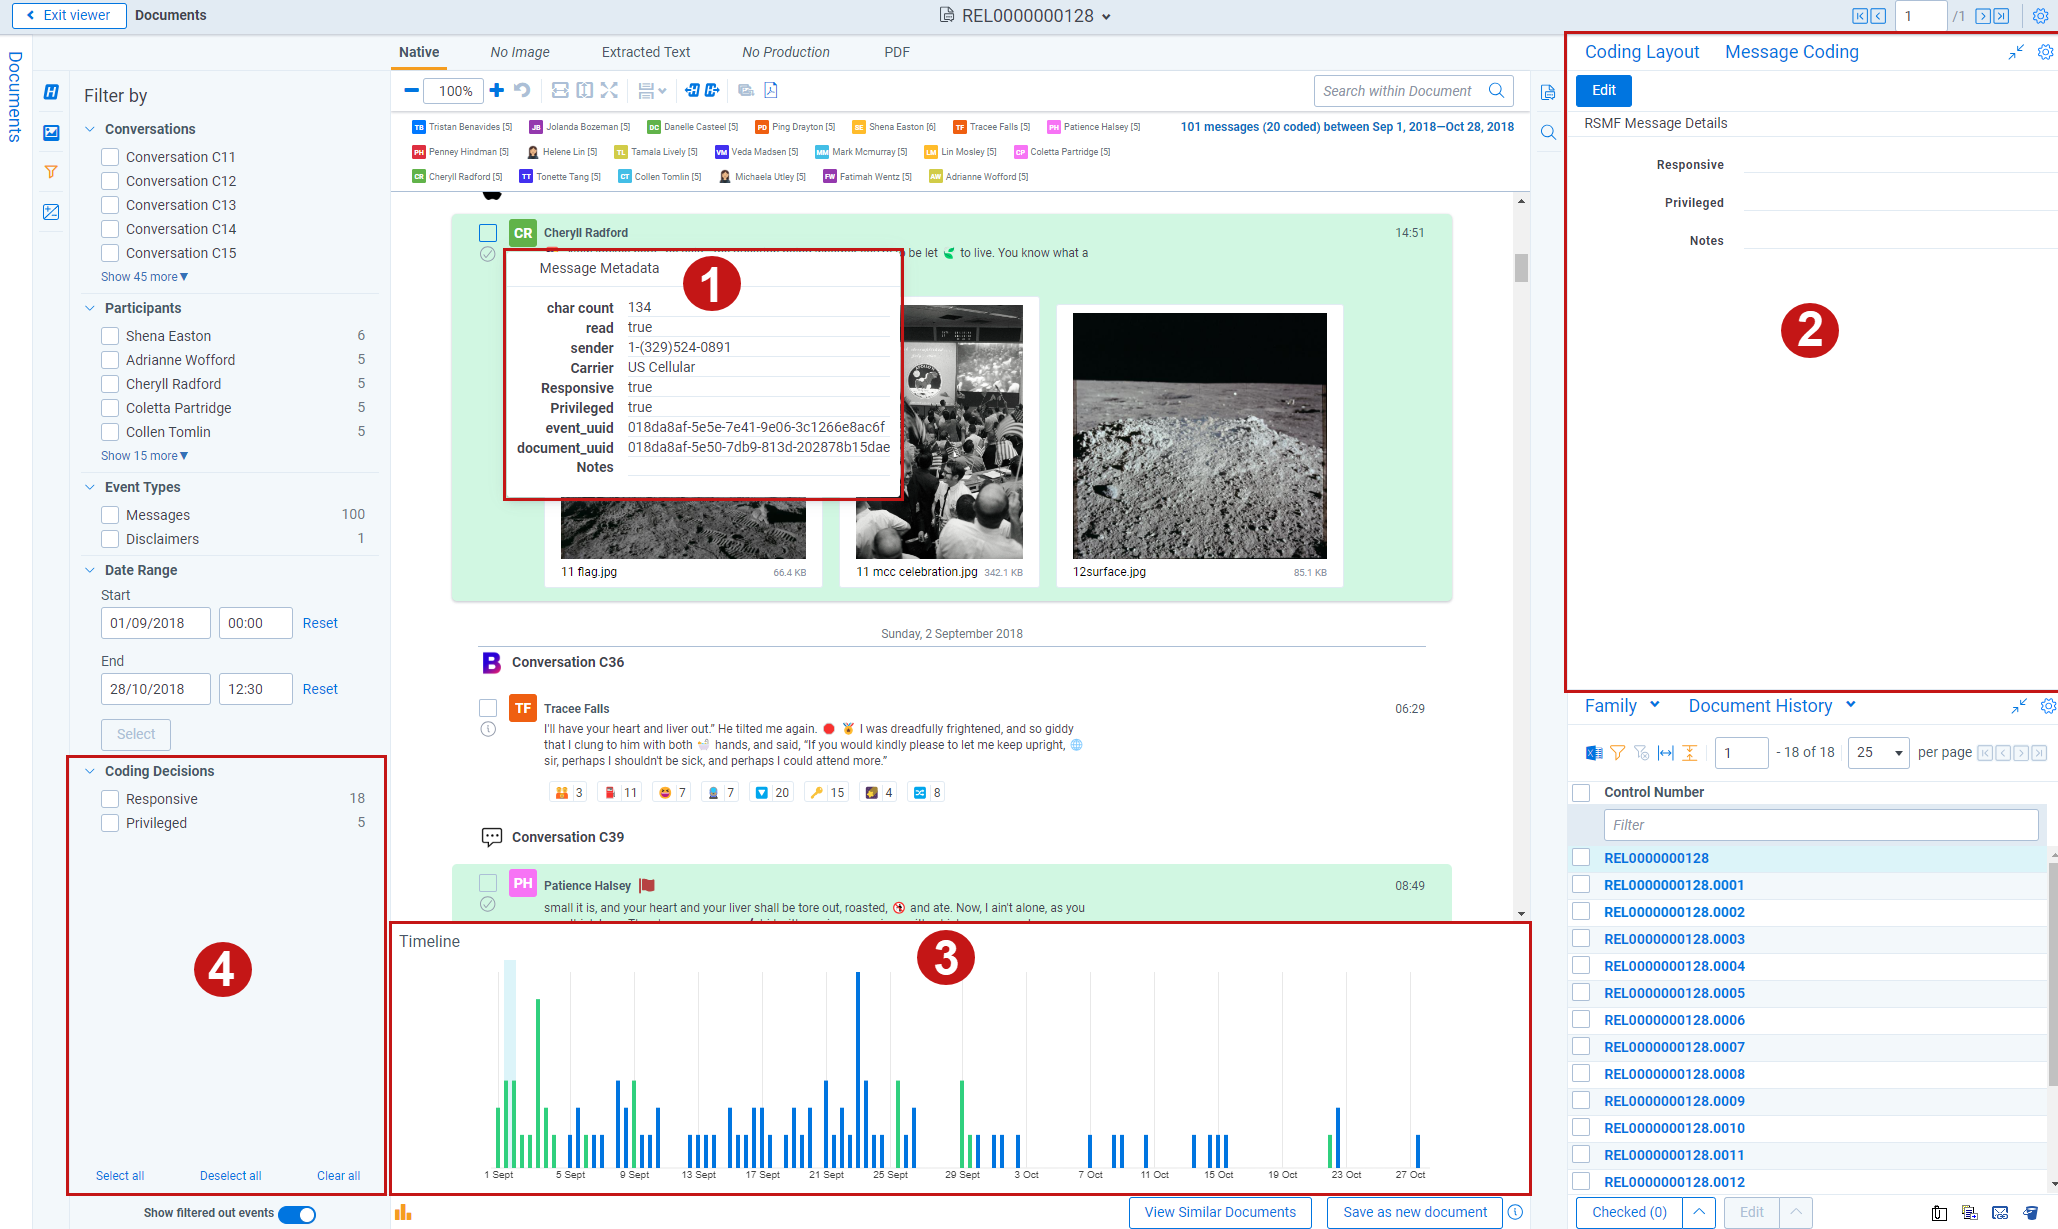Switch to the Native viewer tab

coord(419,52)
